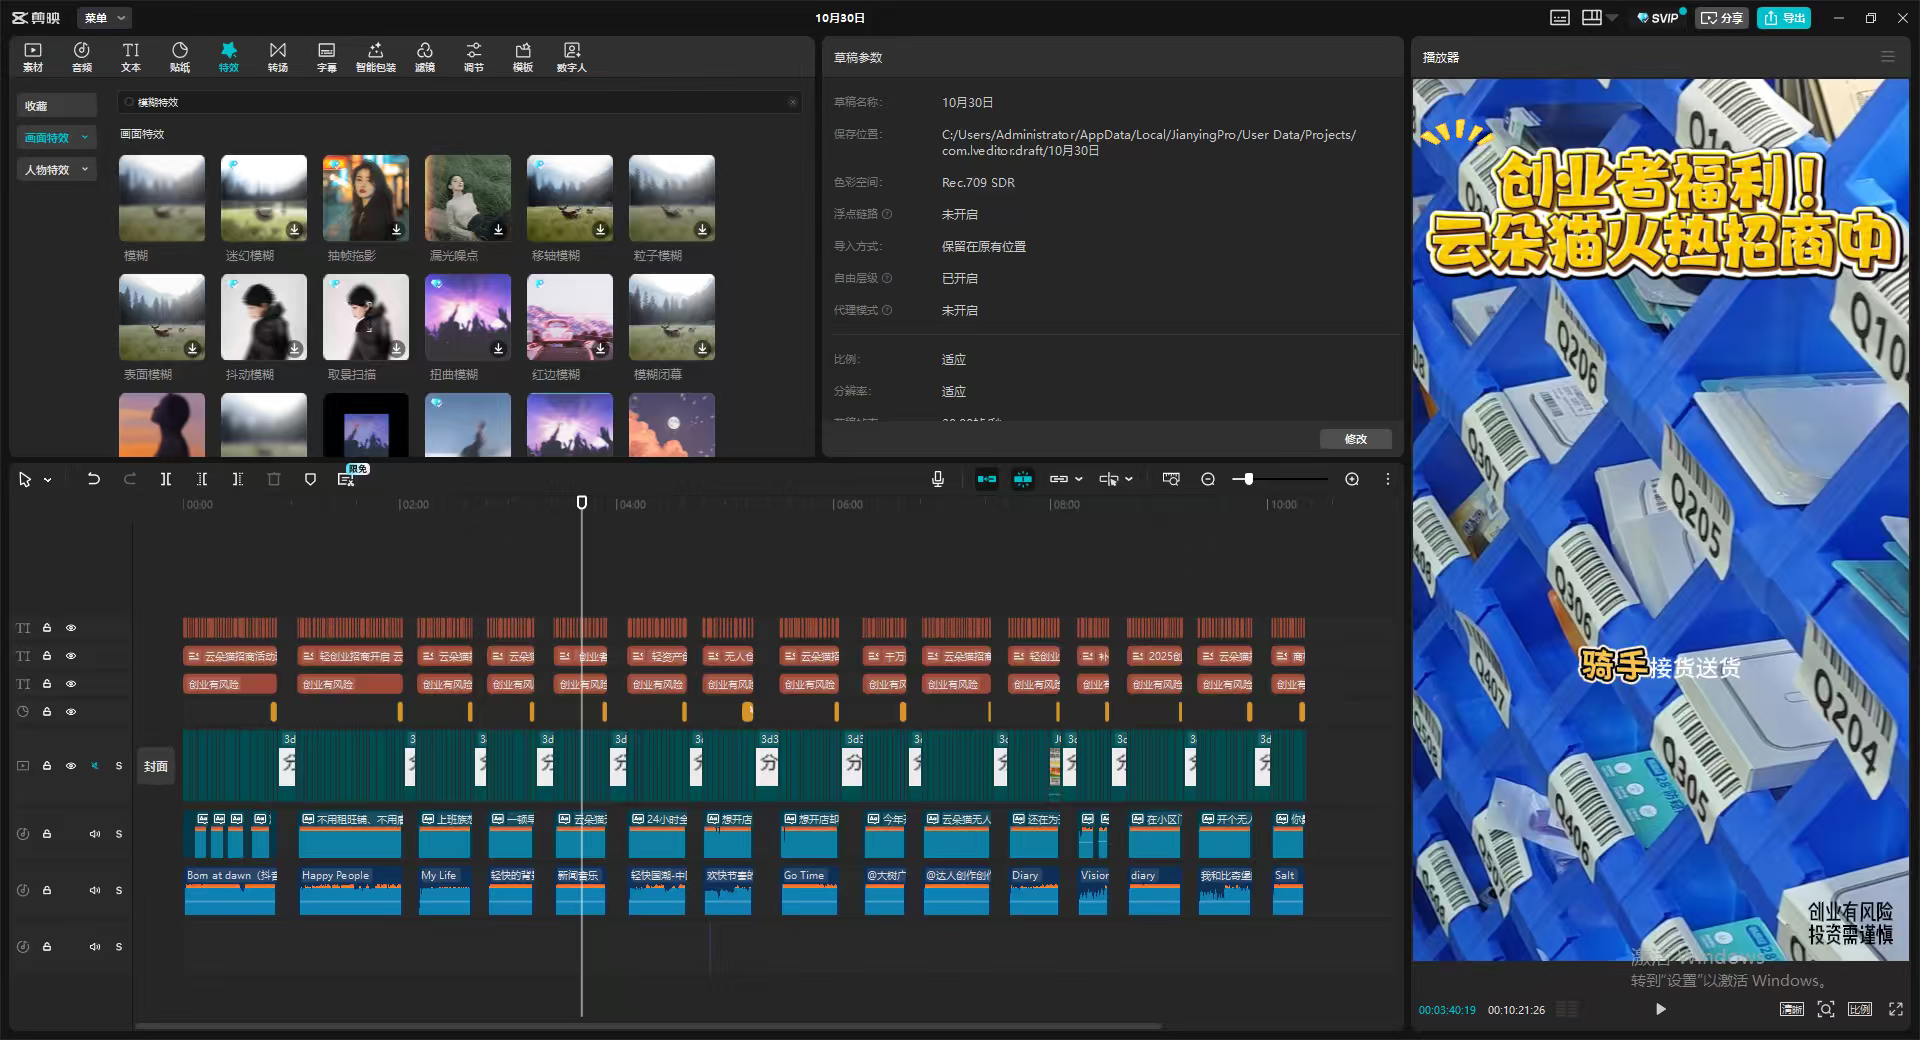Click the delete-left trim tool
This screenshot has width=1920, height=1040.
[x=202, y=479]
